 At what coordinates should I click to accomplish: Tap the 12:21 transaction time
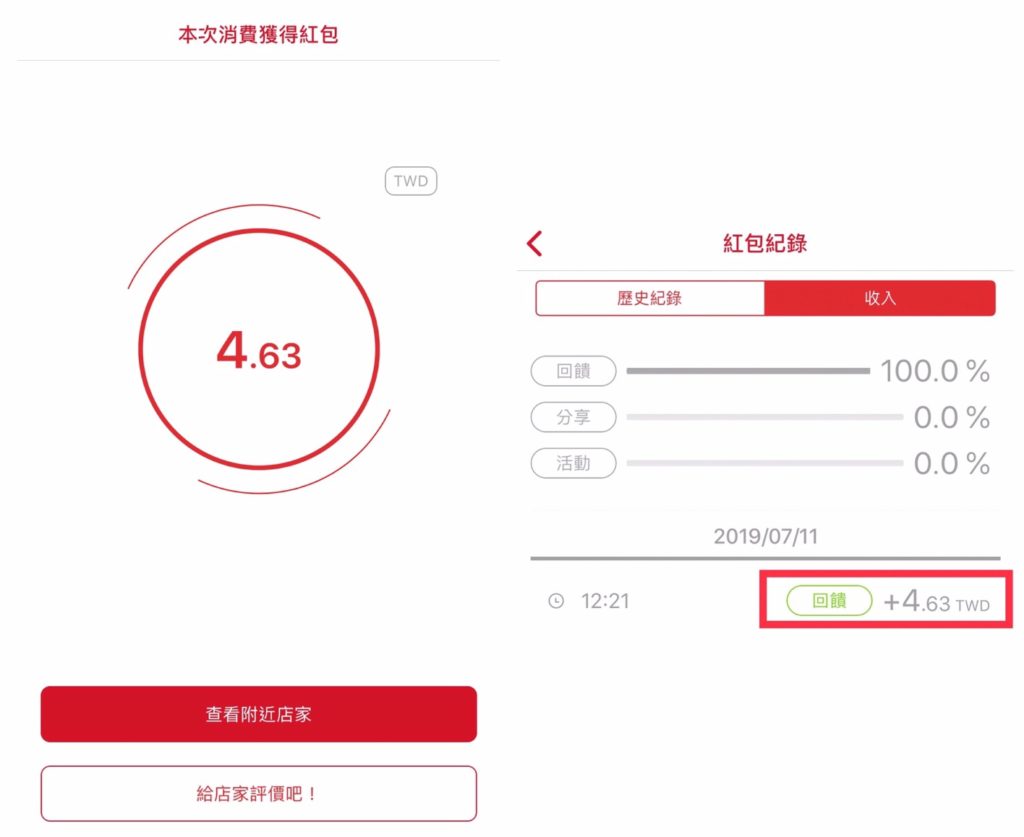point(605,601)
